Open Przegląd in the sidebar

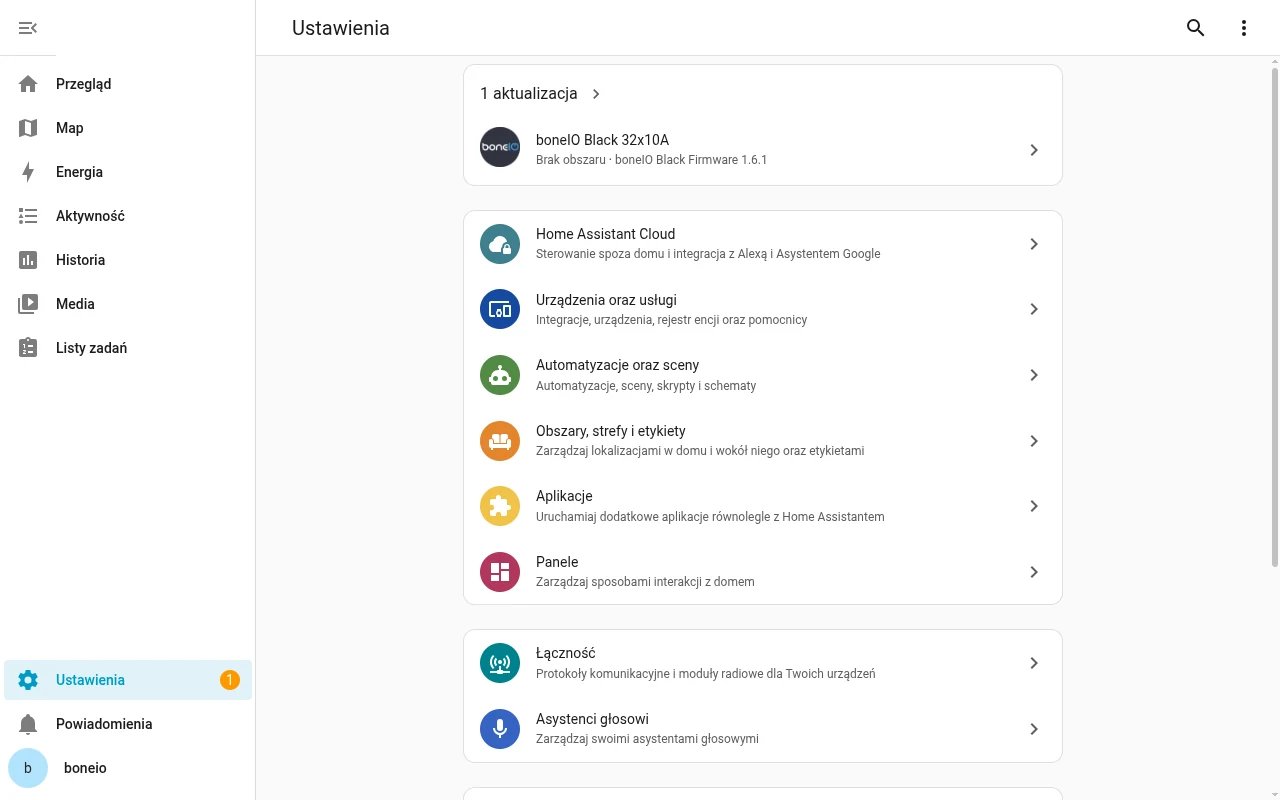[128, 84]
